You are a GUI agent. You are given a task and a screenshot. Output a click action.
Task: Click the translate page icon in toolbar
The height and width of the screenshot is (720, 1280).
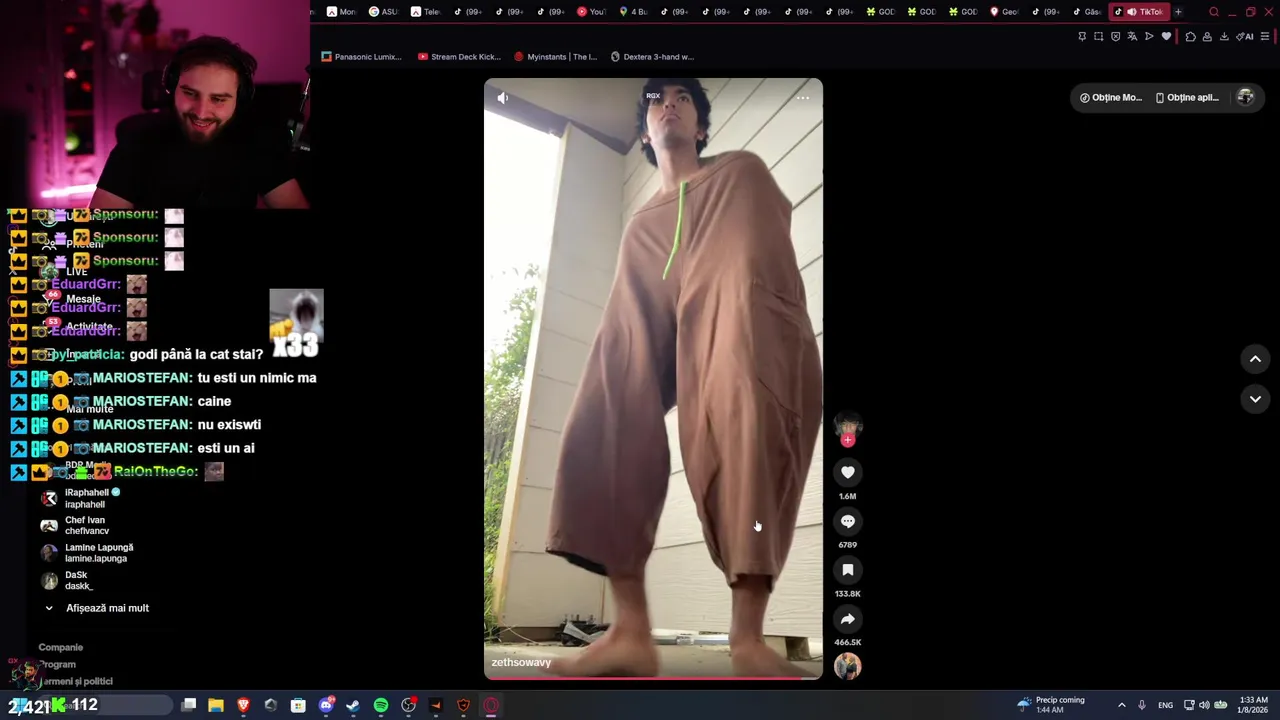coord(1132,37)
